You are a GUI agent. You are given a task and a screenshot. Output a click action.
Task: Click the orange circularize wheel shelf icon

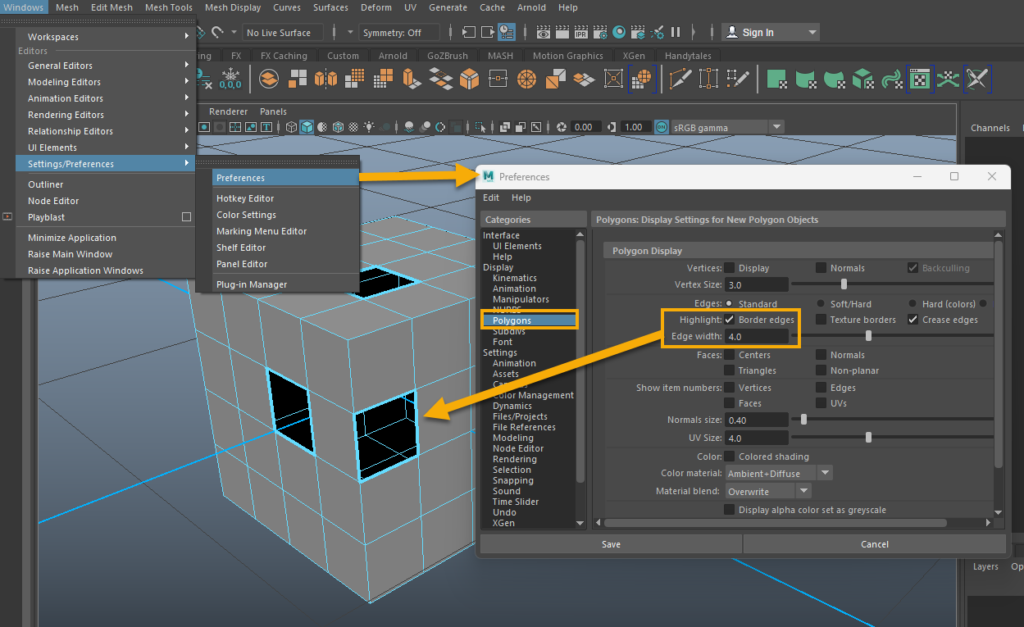pyautogui.click(x=526, y=79)
